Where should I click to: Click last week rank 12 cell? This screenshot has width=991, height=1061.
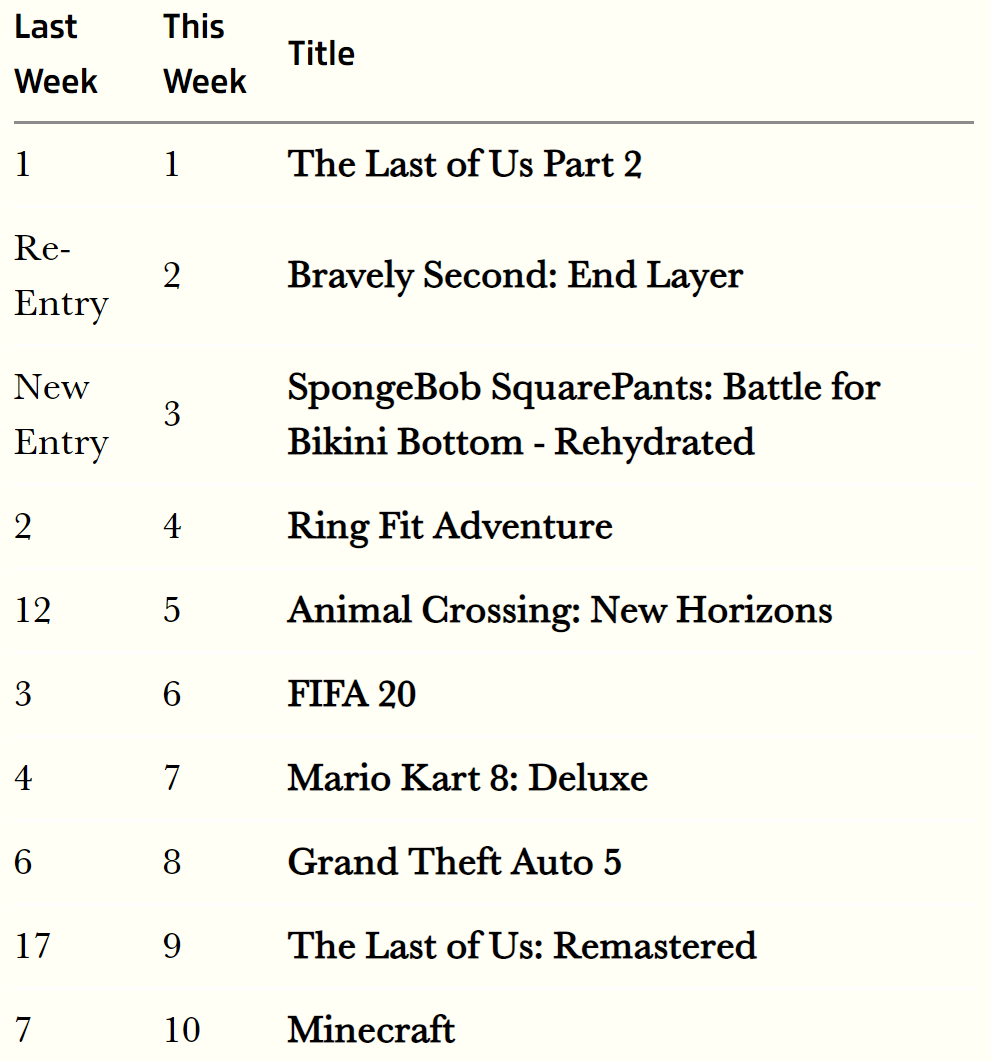pos(33,611)
